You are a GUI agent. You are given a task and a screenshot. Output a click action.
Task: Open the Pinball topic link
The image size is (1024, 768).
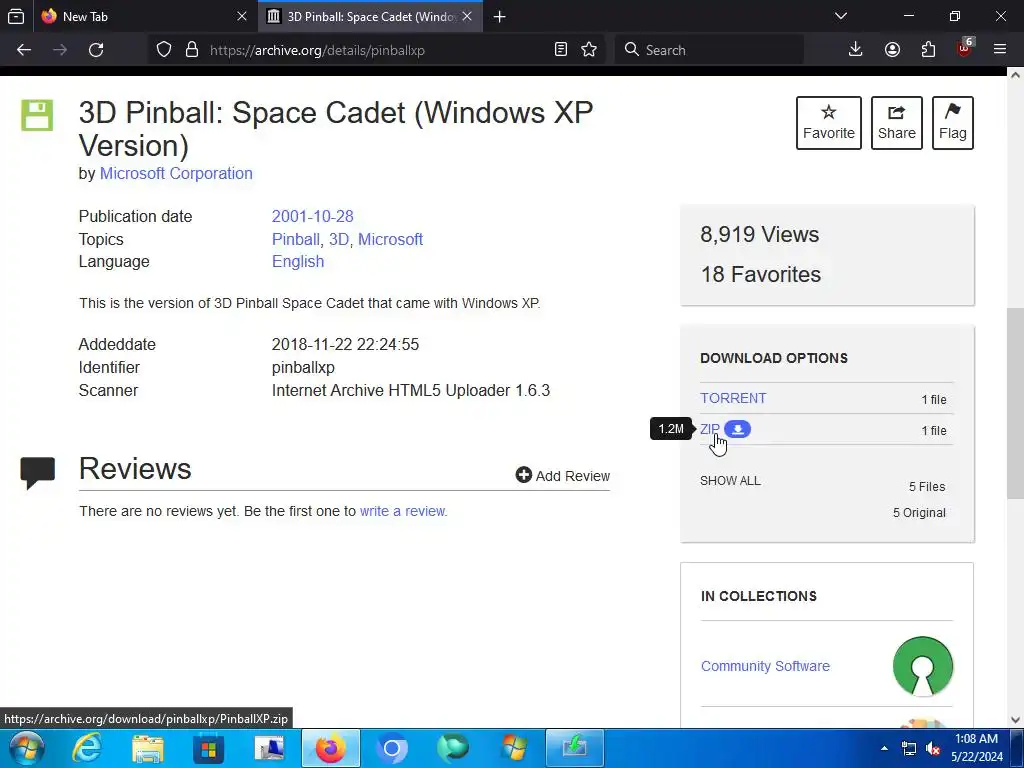click(295, 239)
